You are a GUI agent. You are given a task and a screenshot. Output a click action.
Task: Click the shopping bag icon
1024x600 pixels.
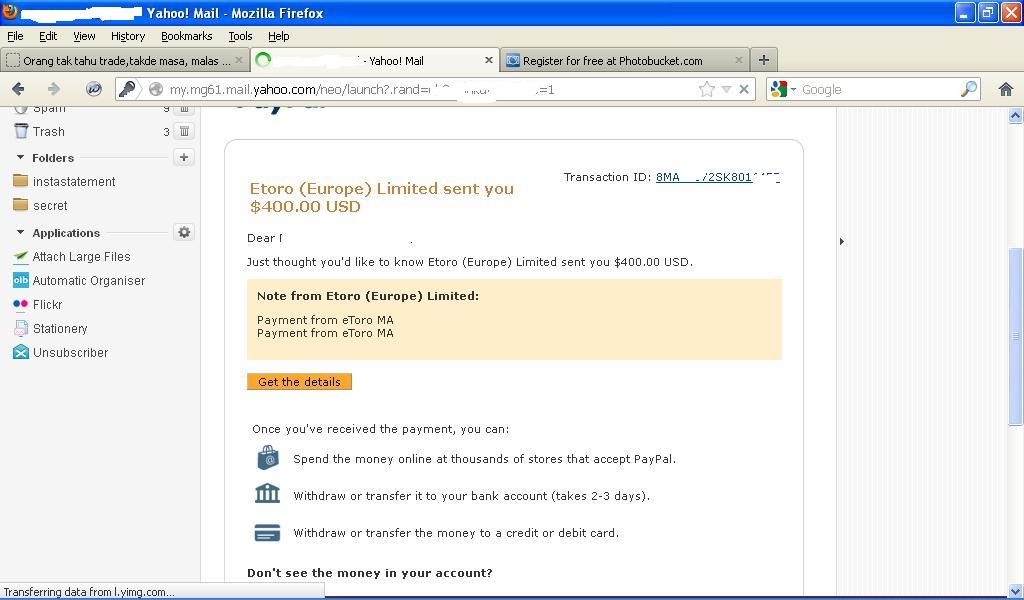coord(268,458)
